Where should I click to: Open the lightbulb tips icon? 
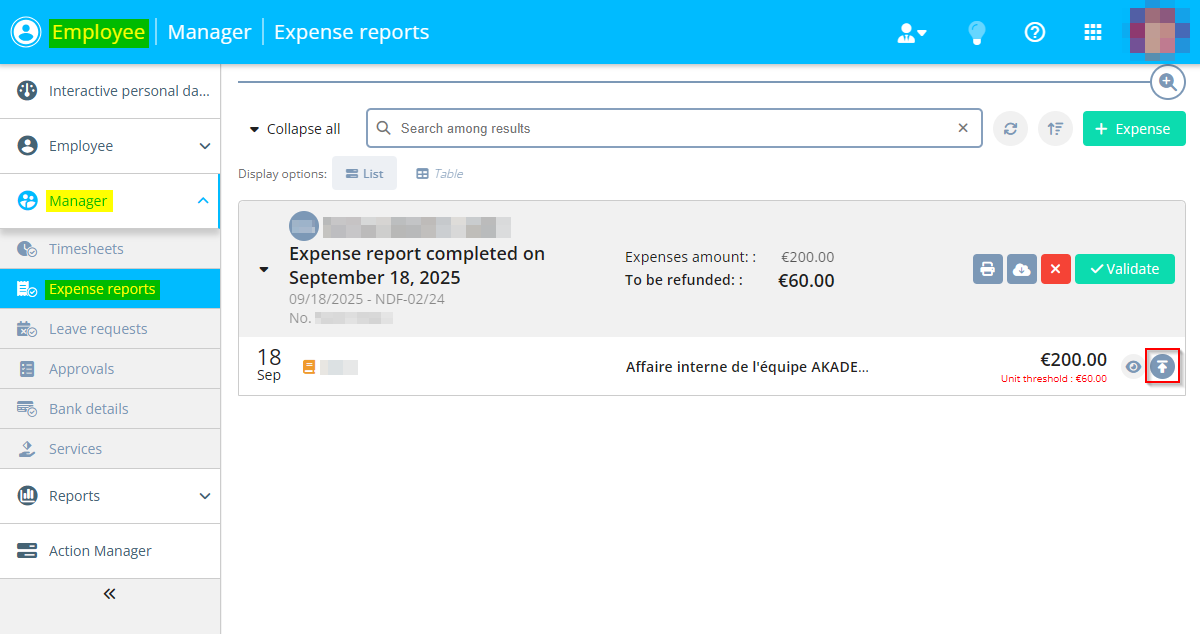[977, 33]
